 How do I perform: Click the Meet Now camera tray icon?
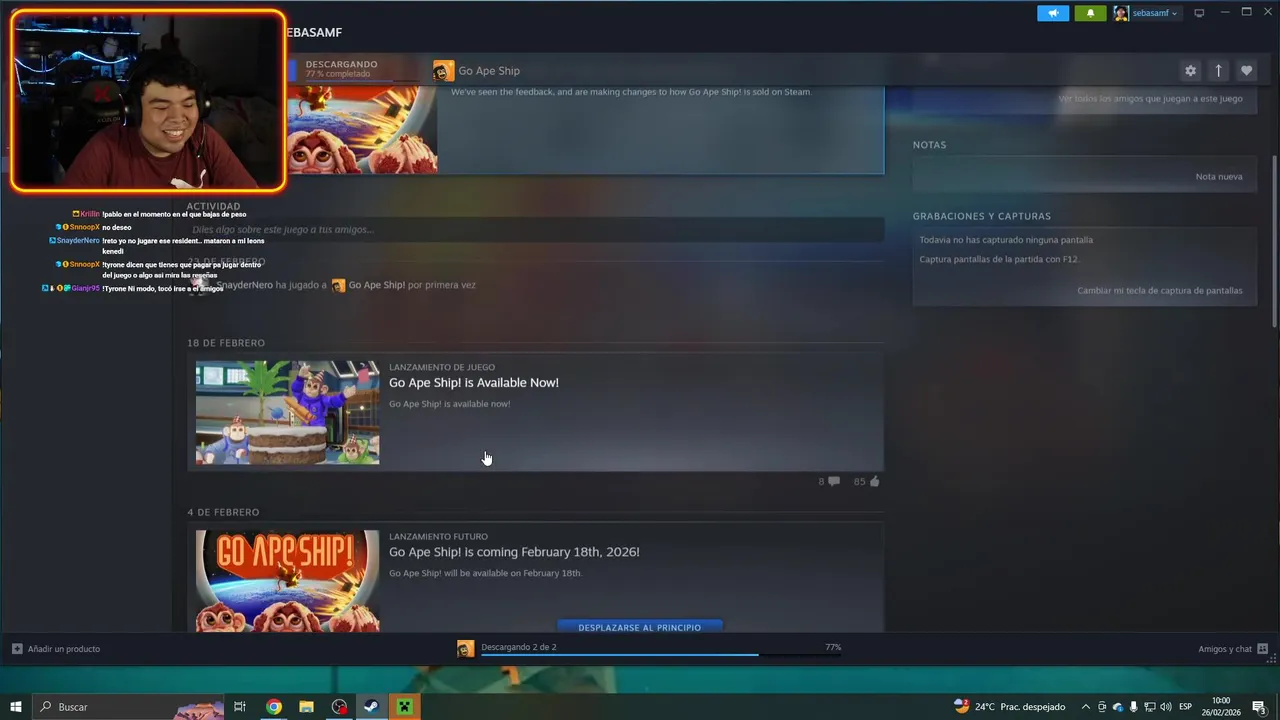tap(1102, 707)
